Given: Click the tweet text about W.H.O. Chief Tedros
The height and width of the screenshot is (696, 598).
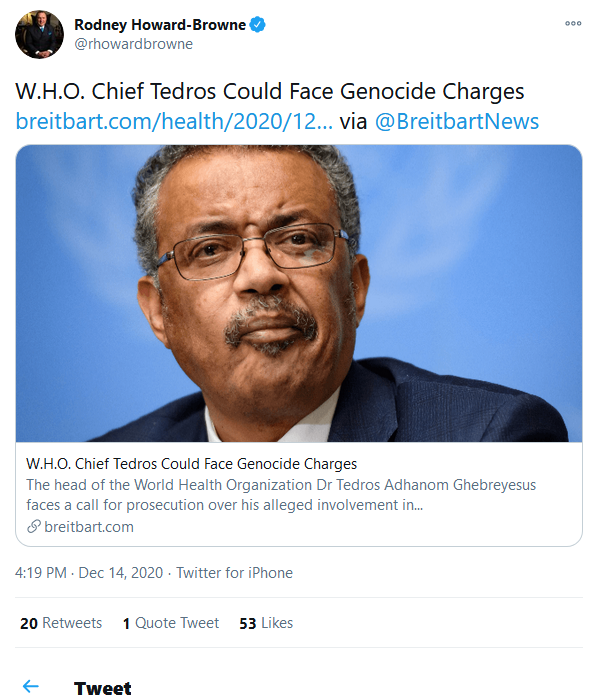Looking at the screenshot, I should (270, 91).
